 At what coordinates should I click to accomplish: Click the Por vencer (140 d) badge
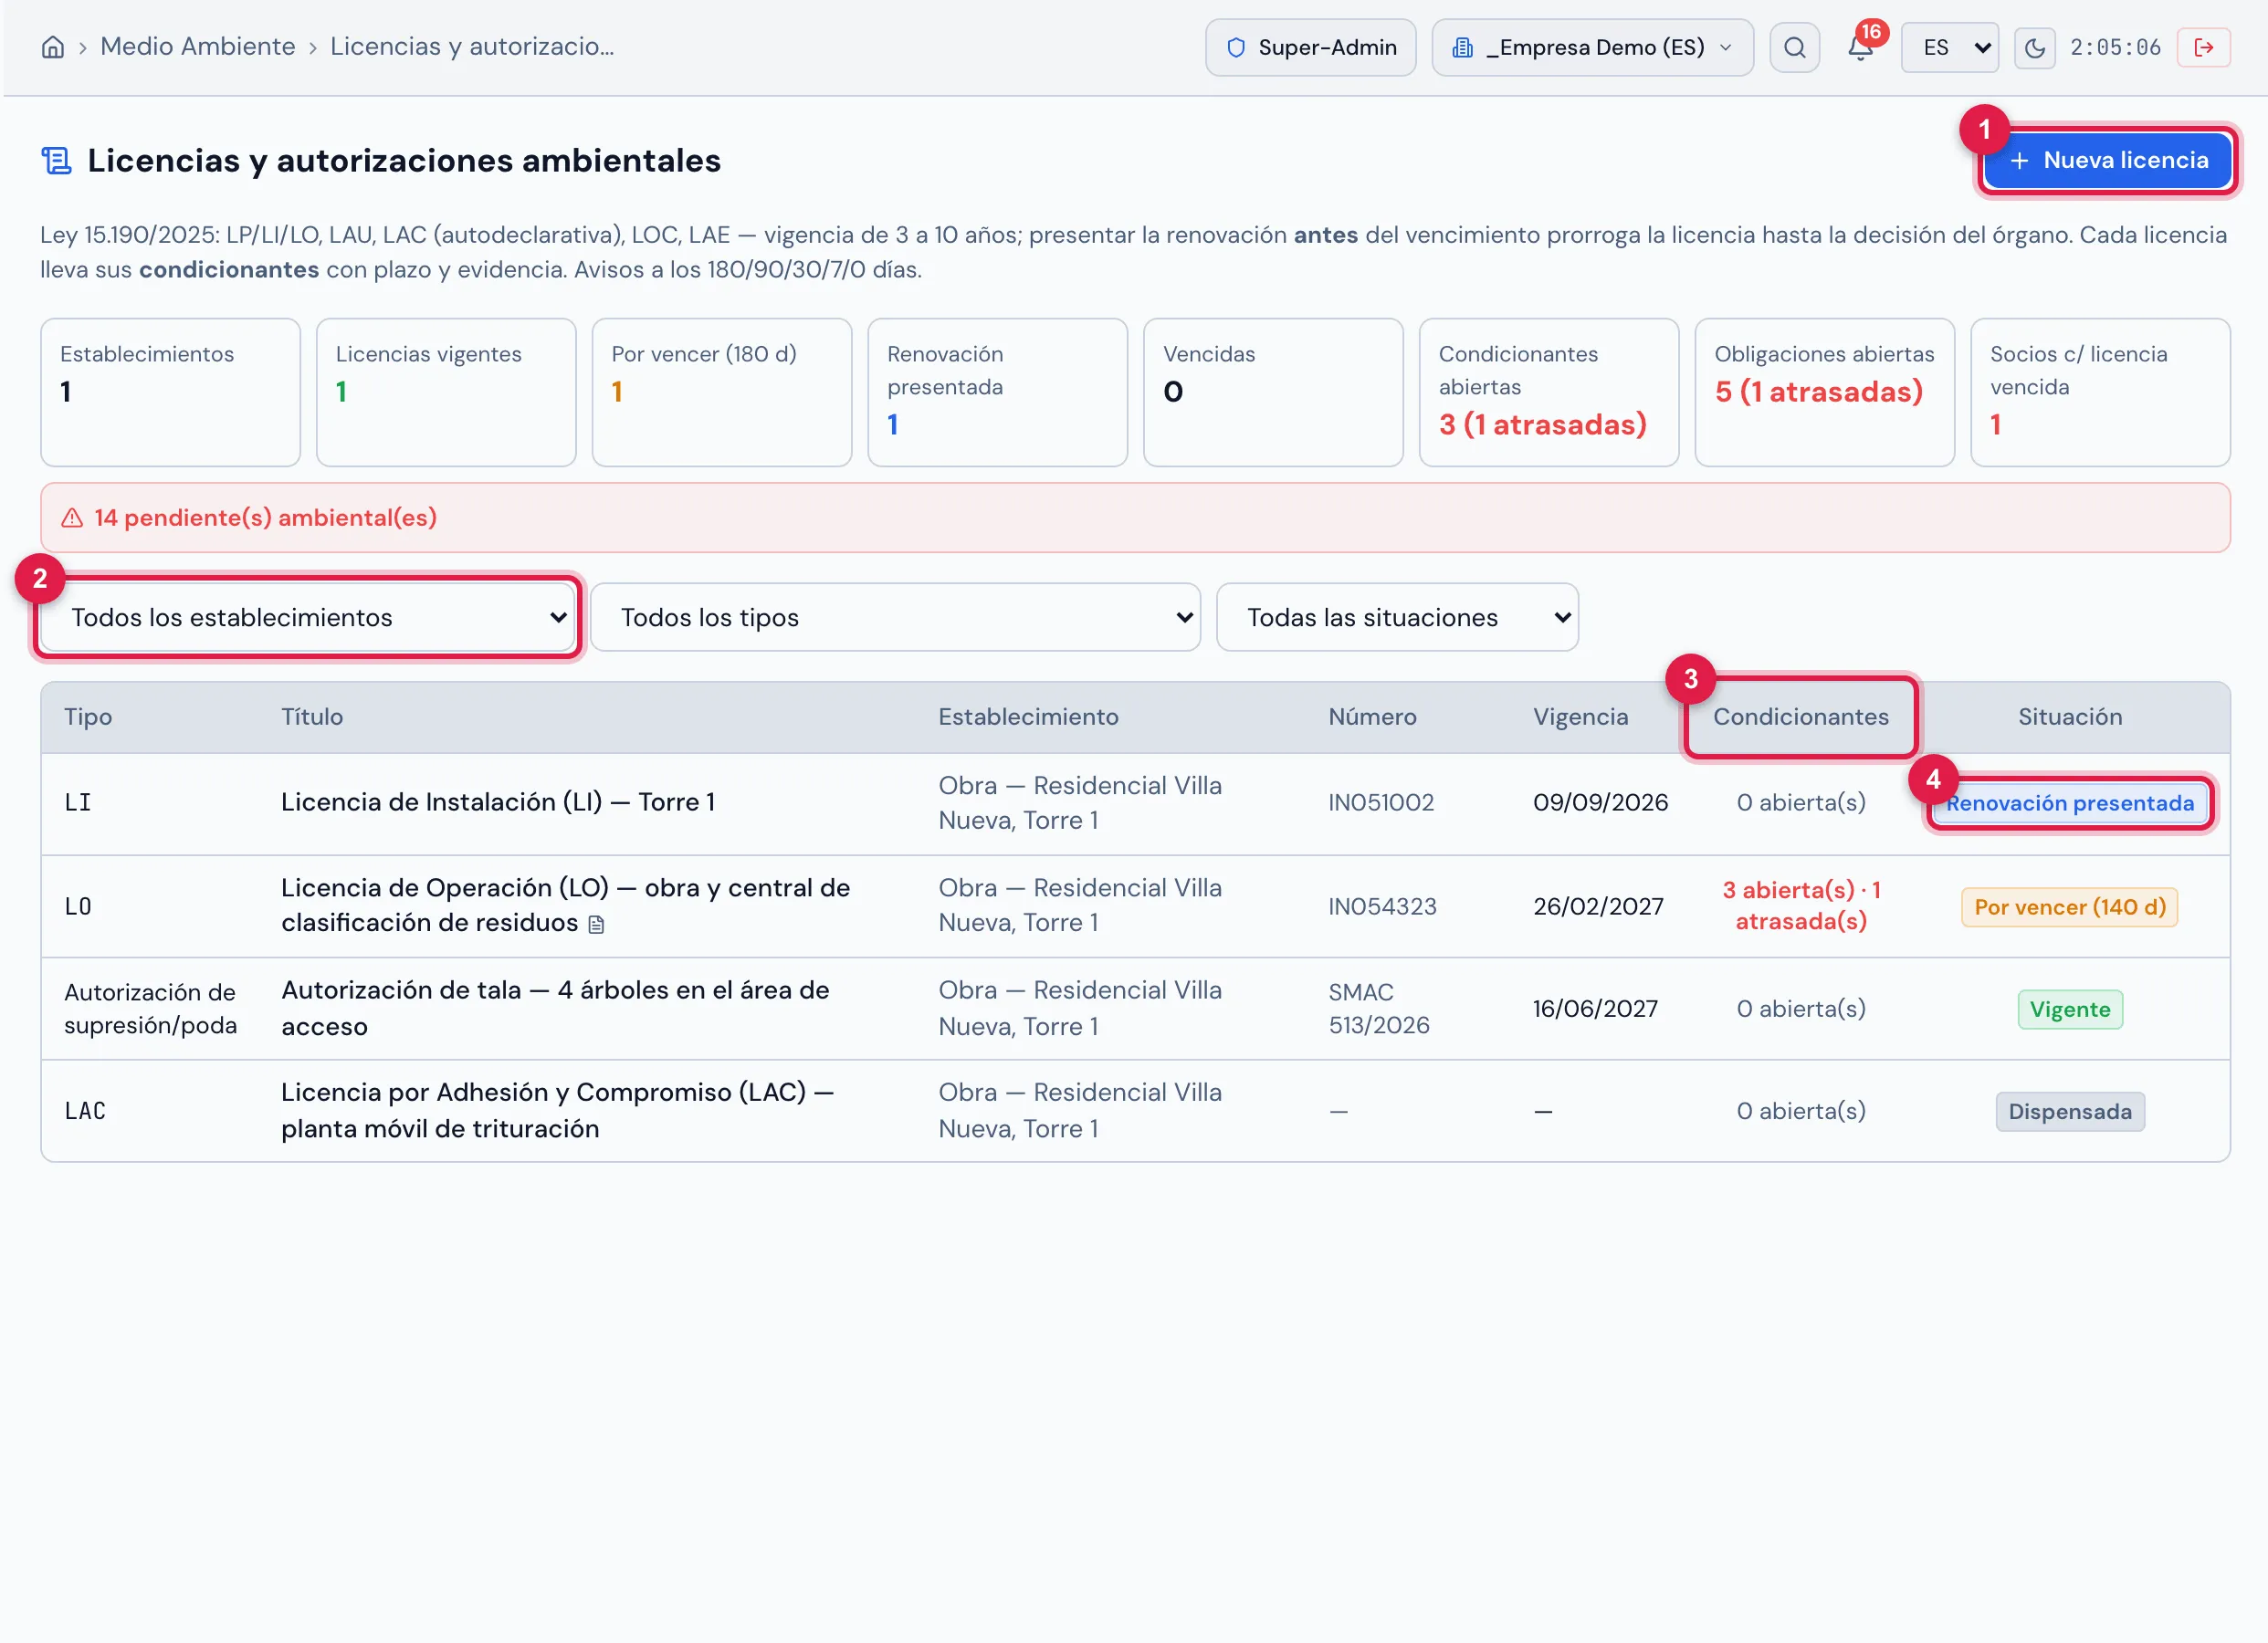pyautogui.click(x=2070, y=907)
